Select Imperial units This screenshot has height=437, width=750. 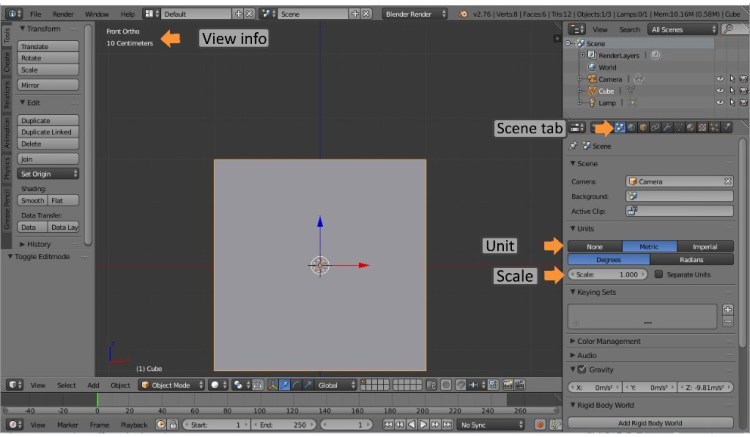tap(705, 246)
